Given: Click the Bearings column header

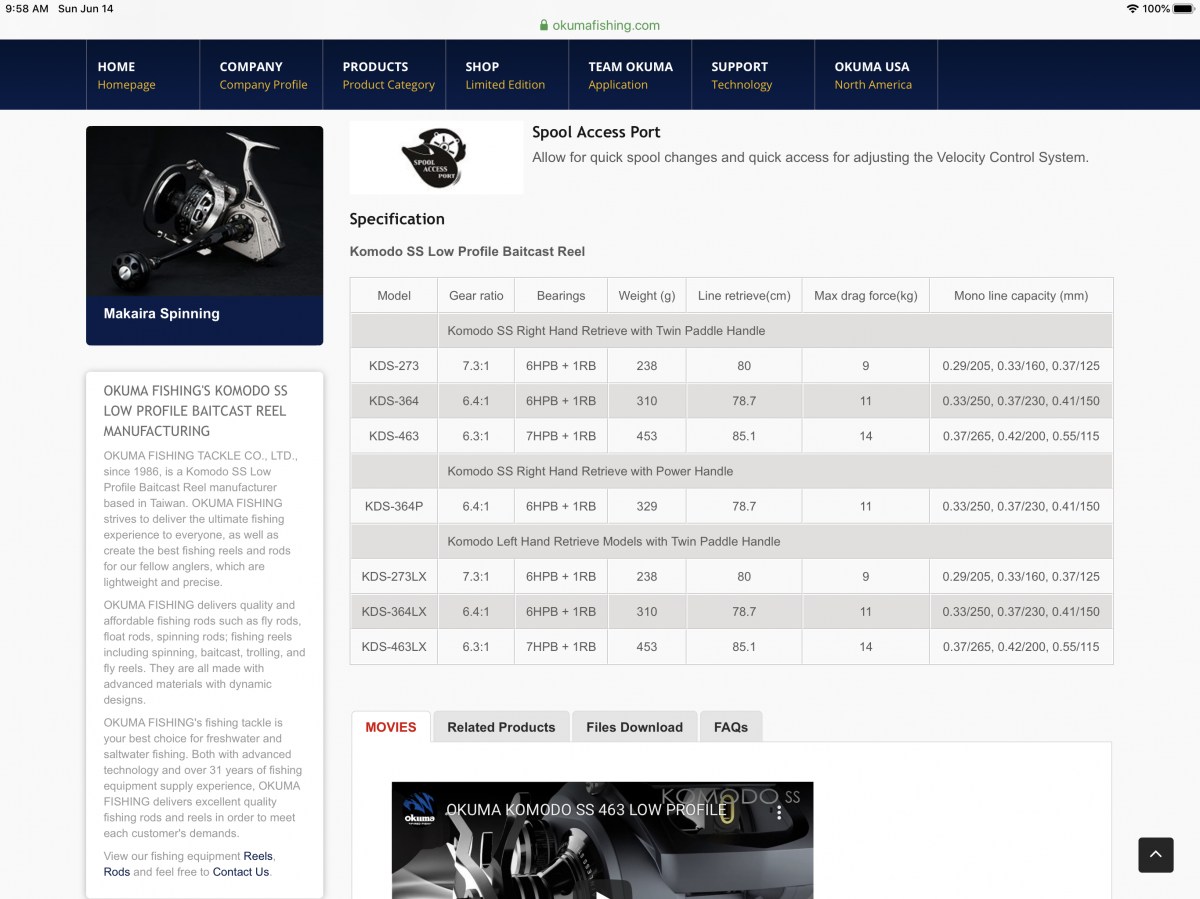Looking at the screenshot, I should click(x=561, y=296).
